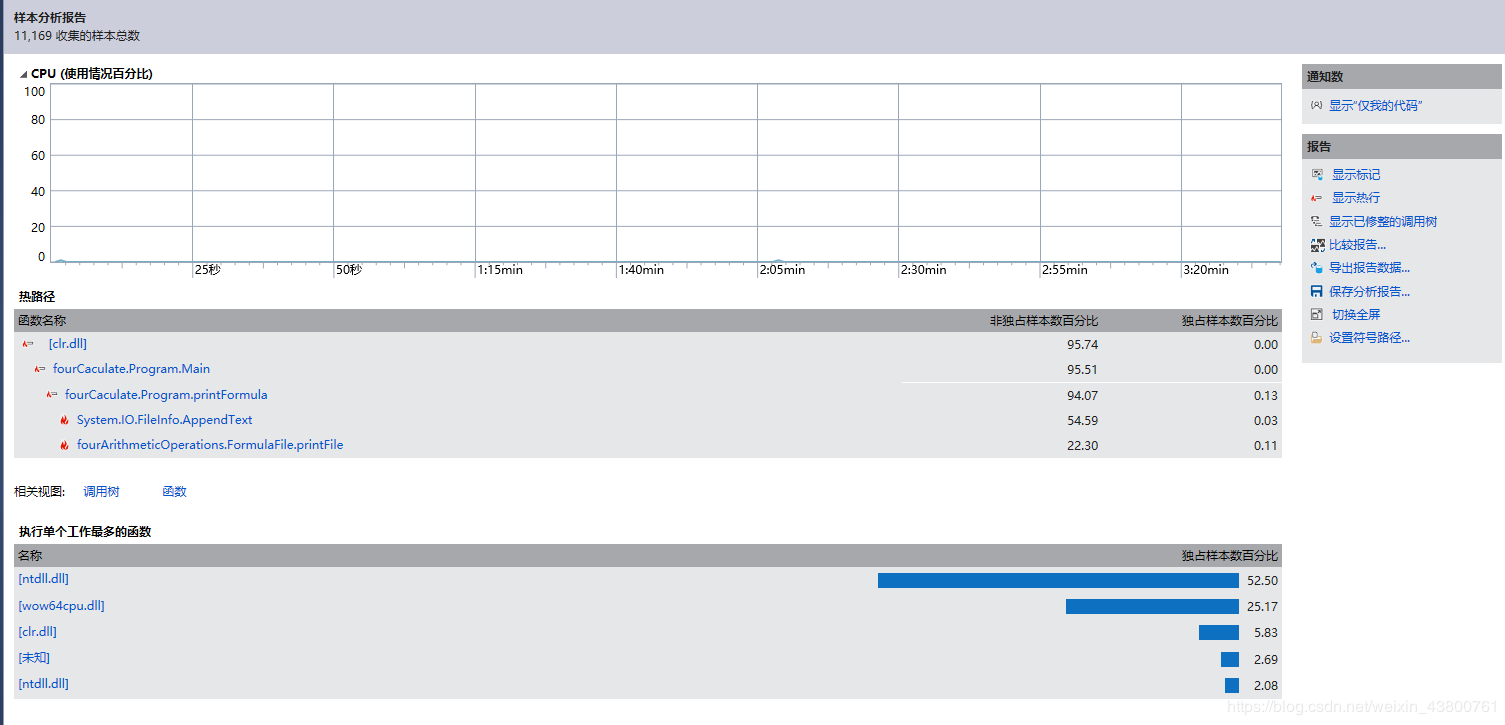Open the 调用树 related view

pos(101,492)
